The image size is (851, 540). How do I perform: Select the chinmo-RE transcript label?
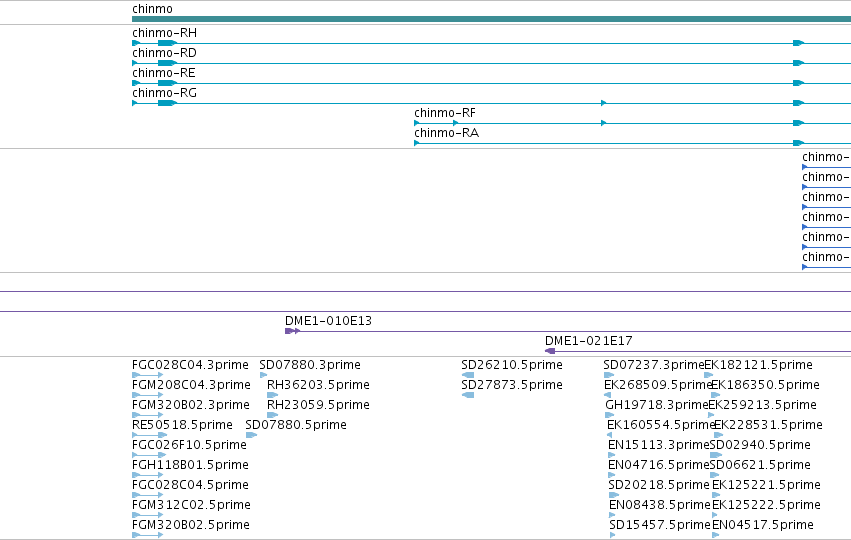pos(163,73)
